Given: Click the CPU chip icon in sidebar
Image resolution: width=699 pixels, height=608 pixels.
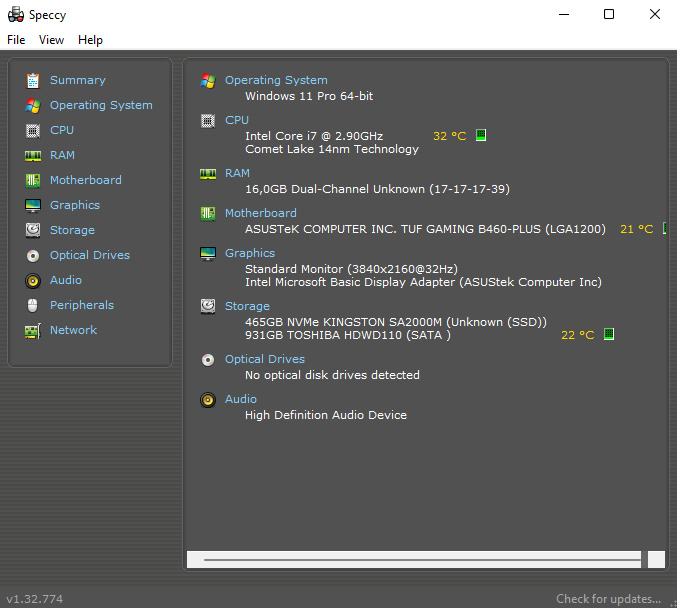Looking at the screenshot, I should point(33,131).
